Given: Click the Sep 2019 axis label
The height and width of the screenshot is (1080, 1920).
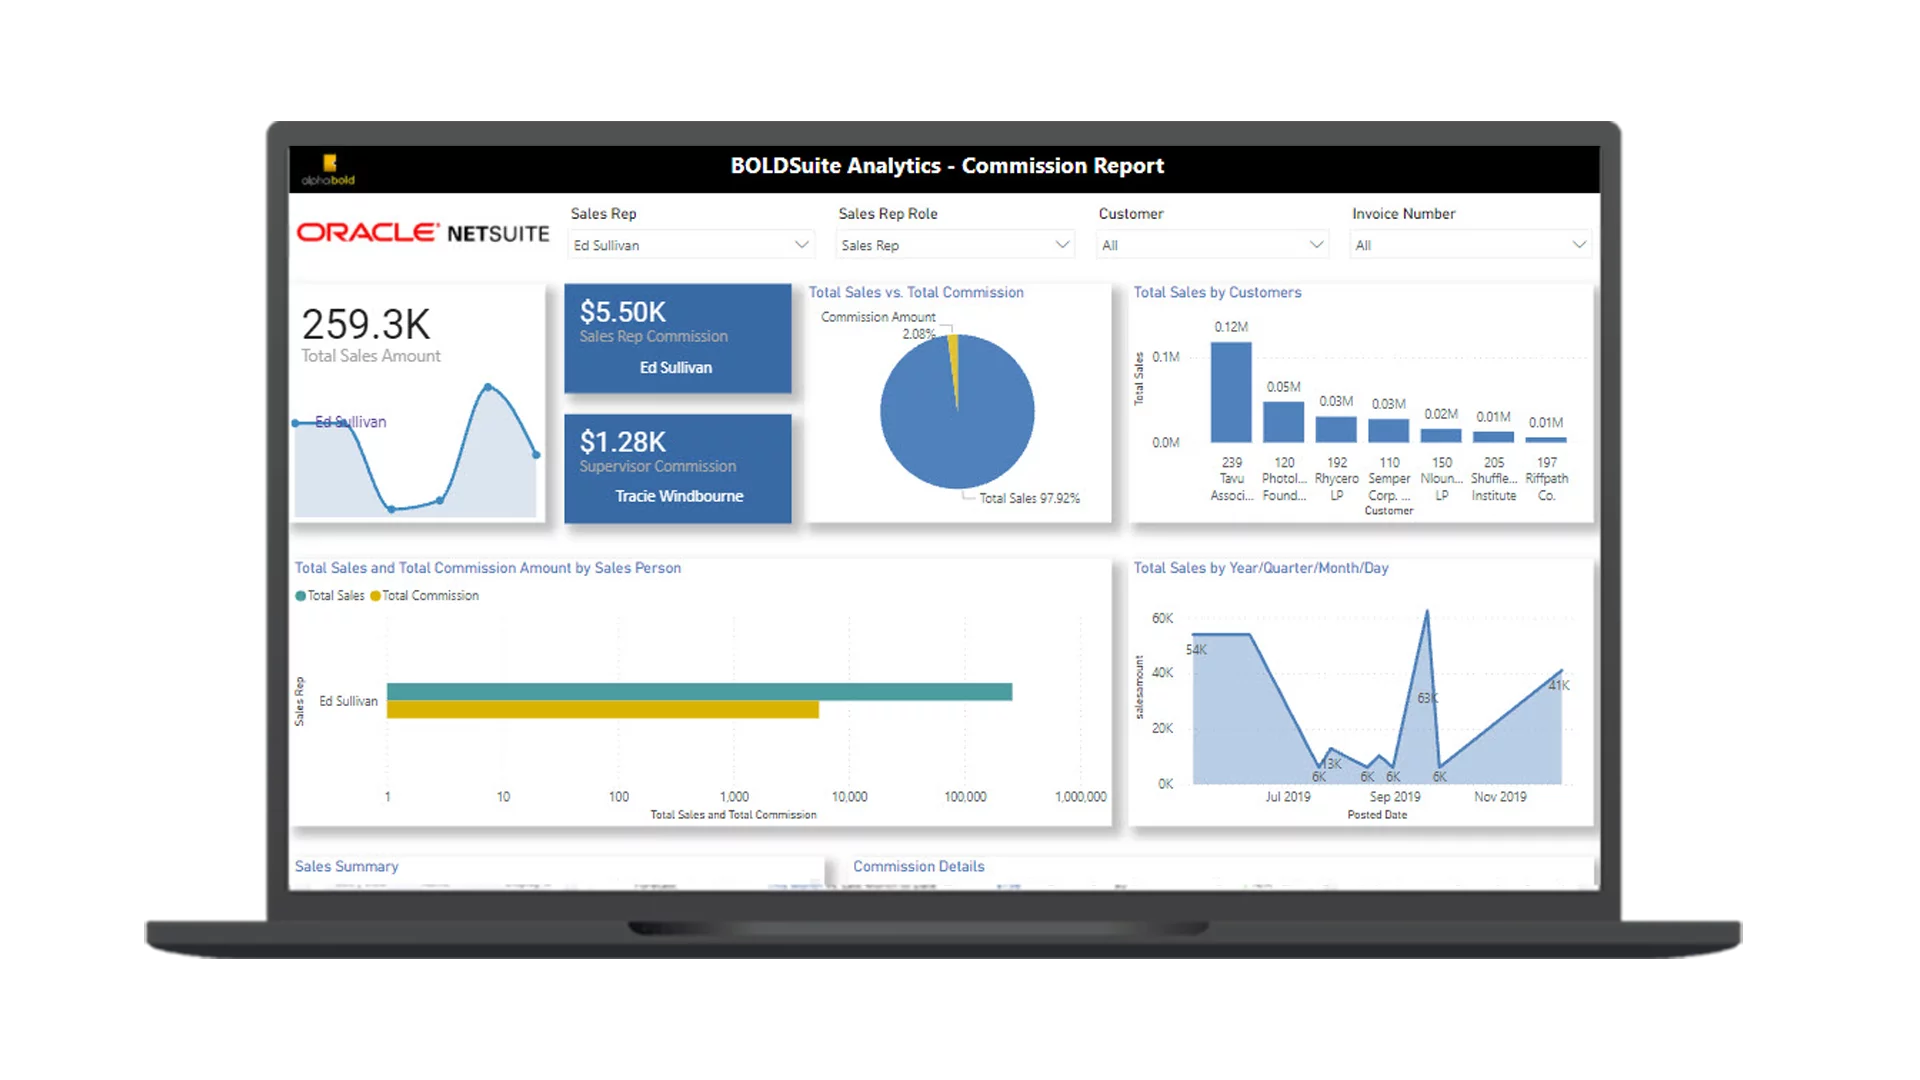Looking at the screenshot, I should (1395, 797).
